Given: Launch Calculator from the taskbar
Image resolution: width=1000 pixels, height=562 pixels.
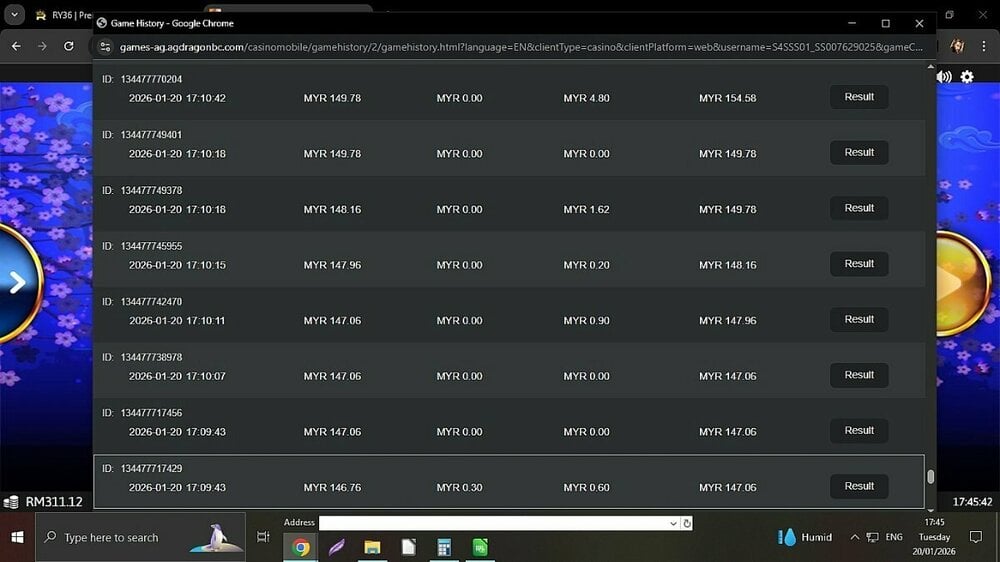Looking at the screenshot, I should click(444, 547).
